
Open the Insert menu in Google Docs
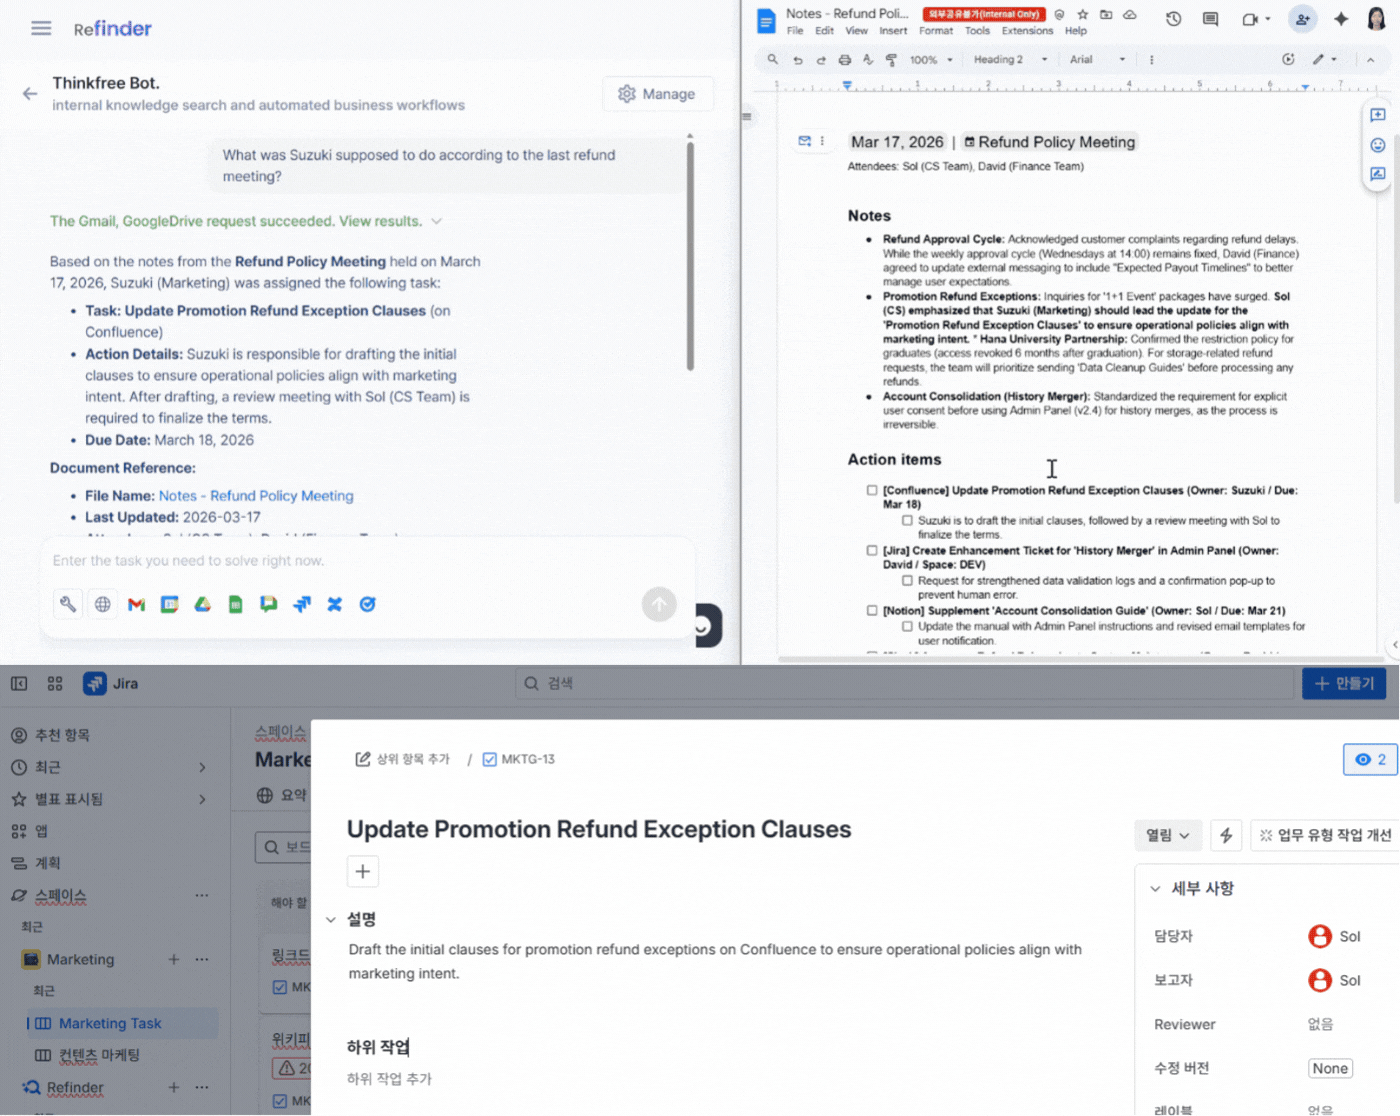[892, 30]
